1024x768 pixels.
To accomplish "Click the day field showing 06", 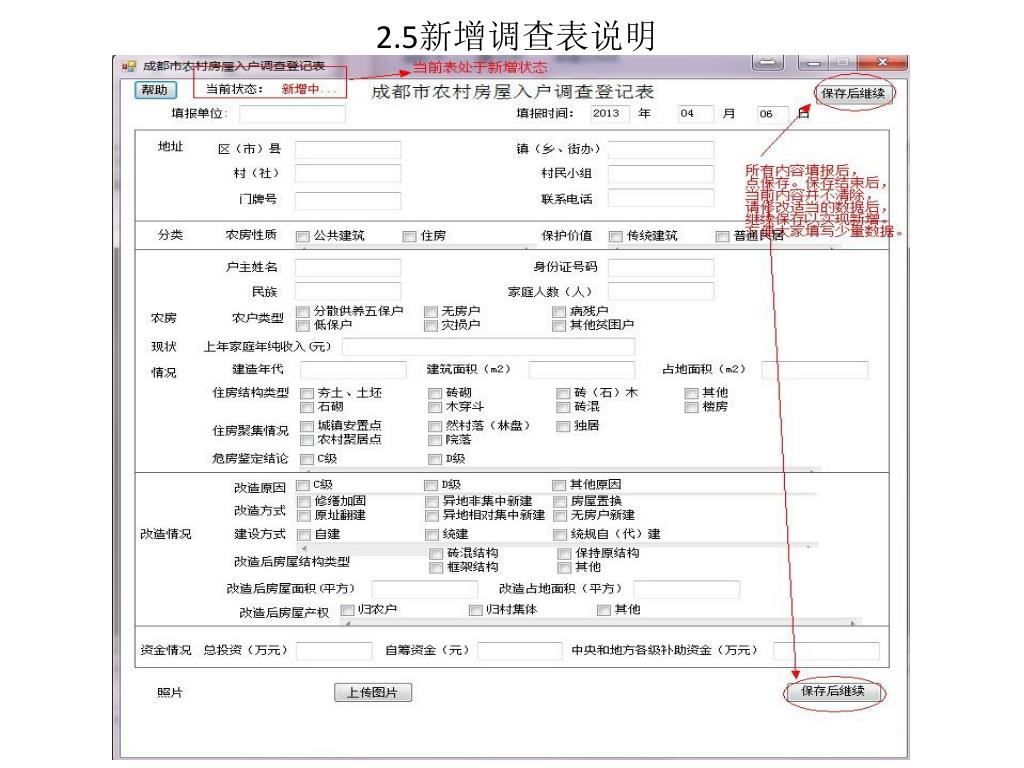I will coord(772,114).
